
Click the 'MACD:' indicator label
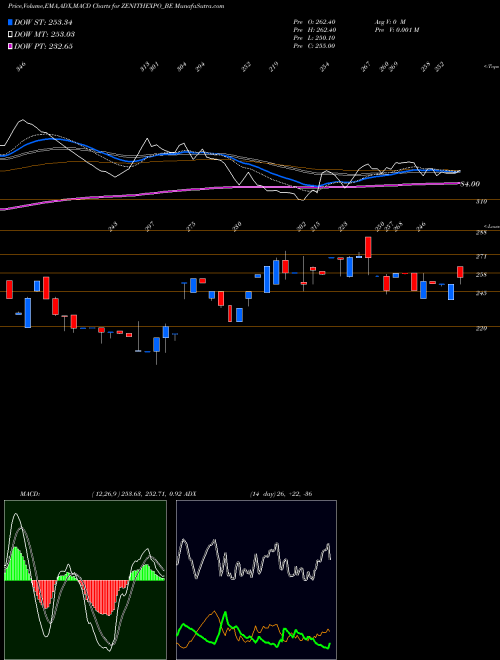coord(30,494)
